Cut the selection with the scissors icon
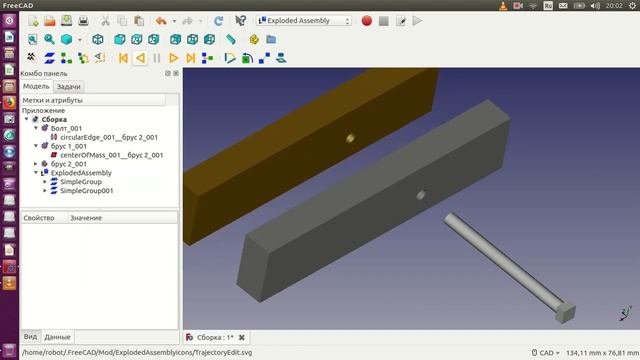Image resolution: width=640 pixels, height=360 pixels. click(105, 21)
